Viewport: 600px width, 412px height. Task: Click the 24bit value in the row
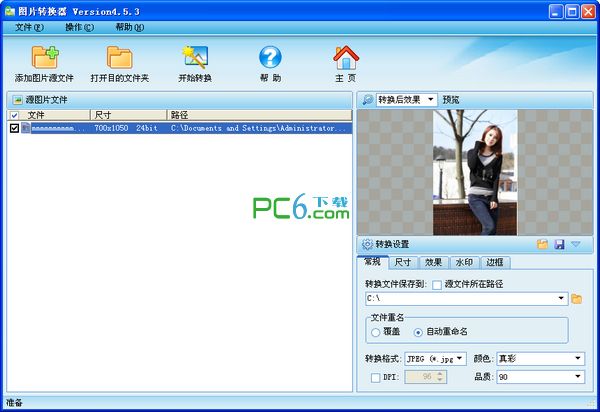point(147,128)
